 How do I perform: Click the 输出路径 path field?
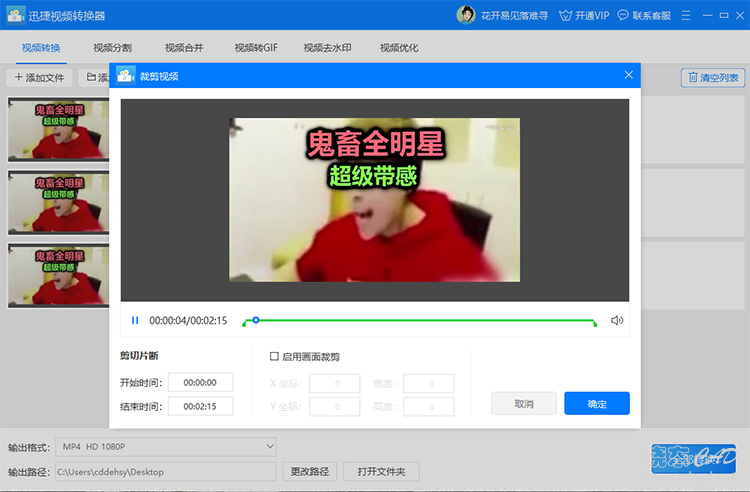pos(166,472)
